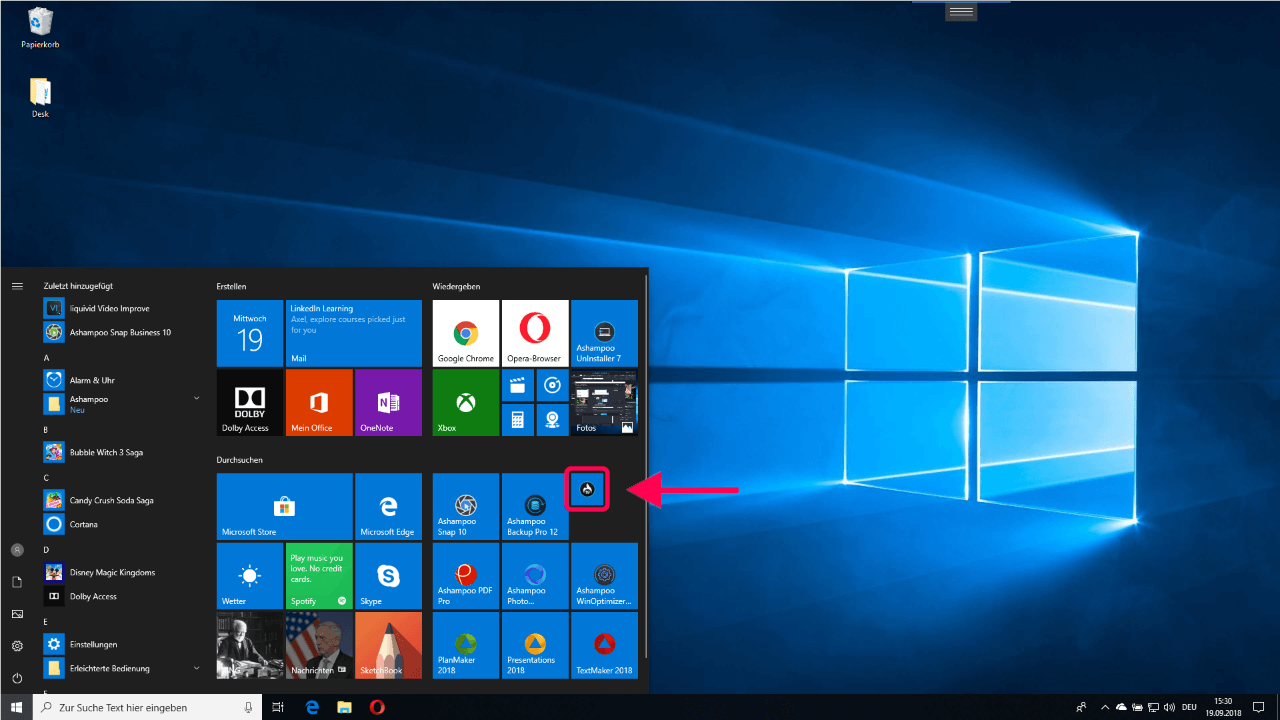Open the volume speaker tray icon
The height and width of the screenshot is (720, 1280).
tap(1169, 707)
